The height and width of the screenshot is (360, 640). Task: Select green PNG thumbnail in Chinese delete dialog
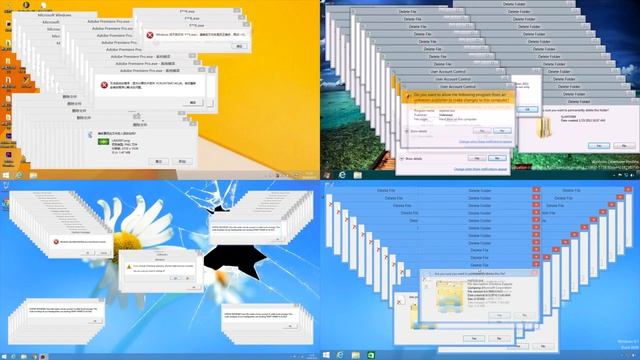(x=104, y=142)
